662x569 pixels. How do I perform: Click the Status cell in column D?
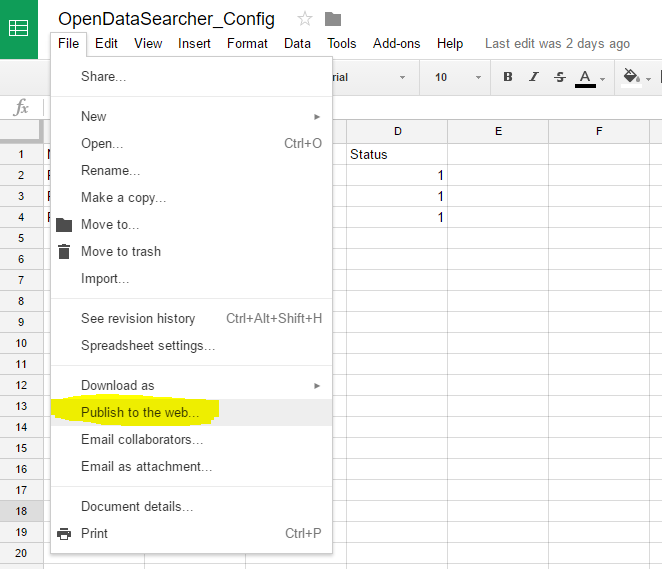pos(397,154)
